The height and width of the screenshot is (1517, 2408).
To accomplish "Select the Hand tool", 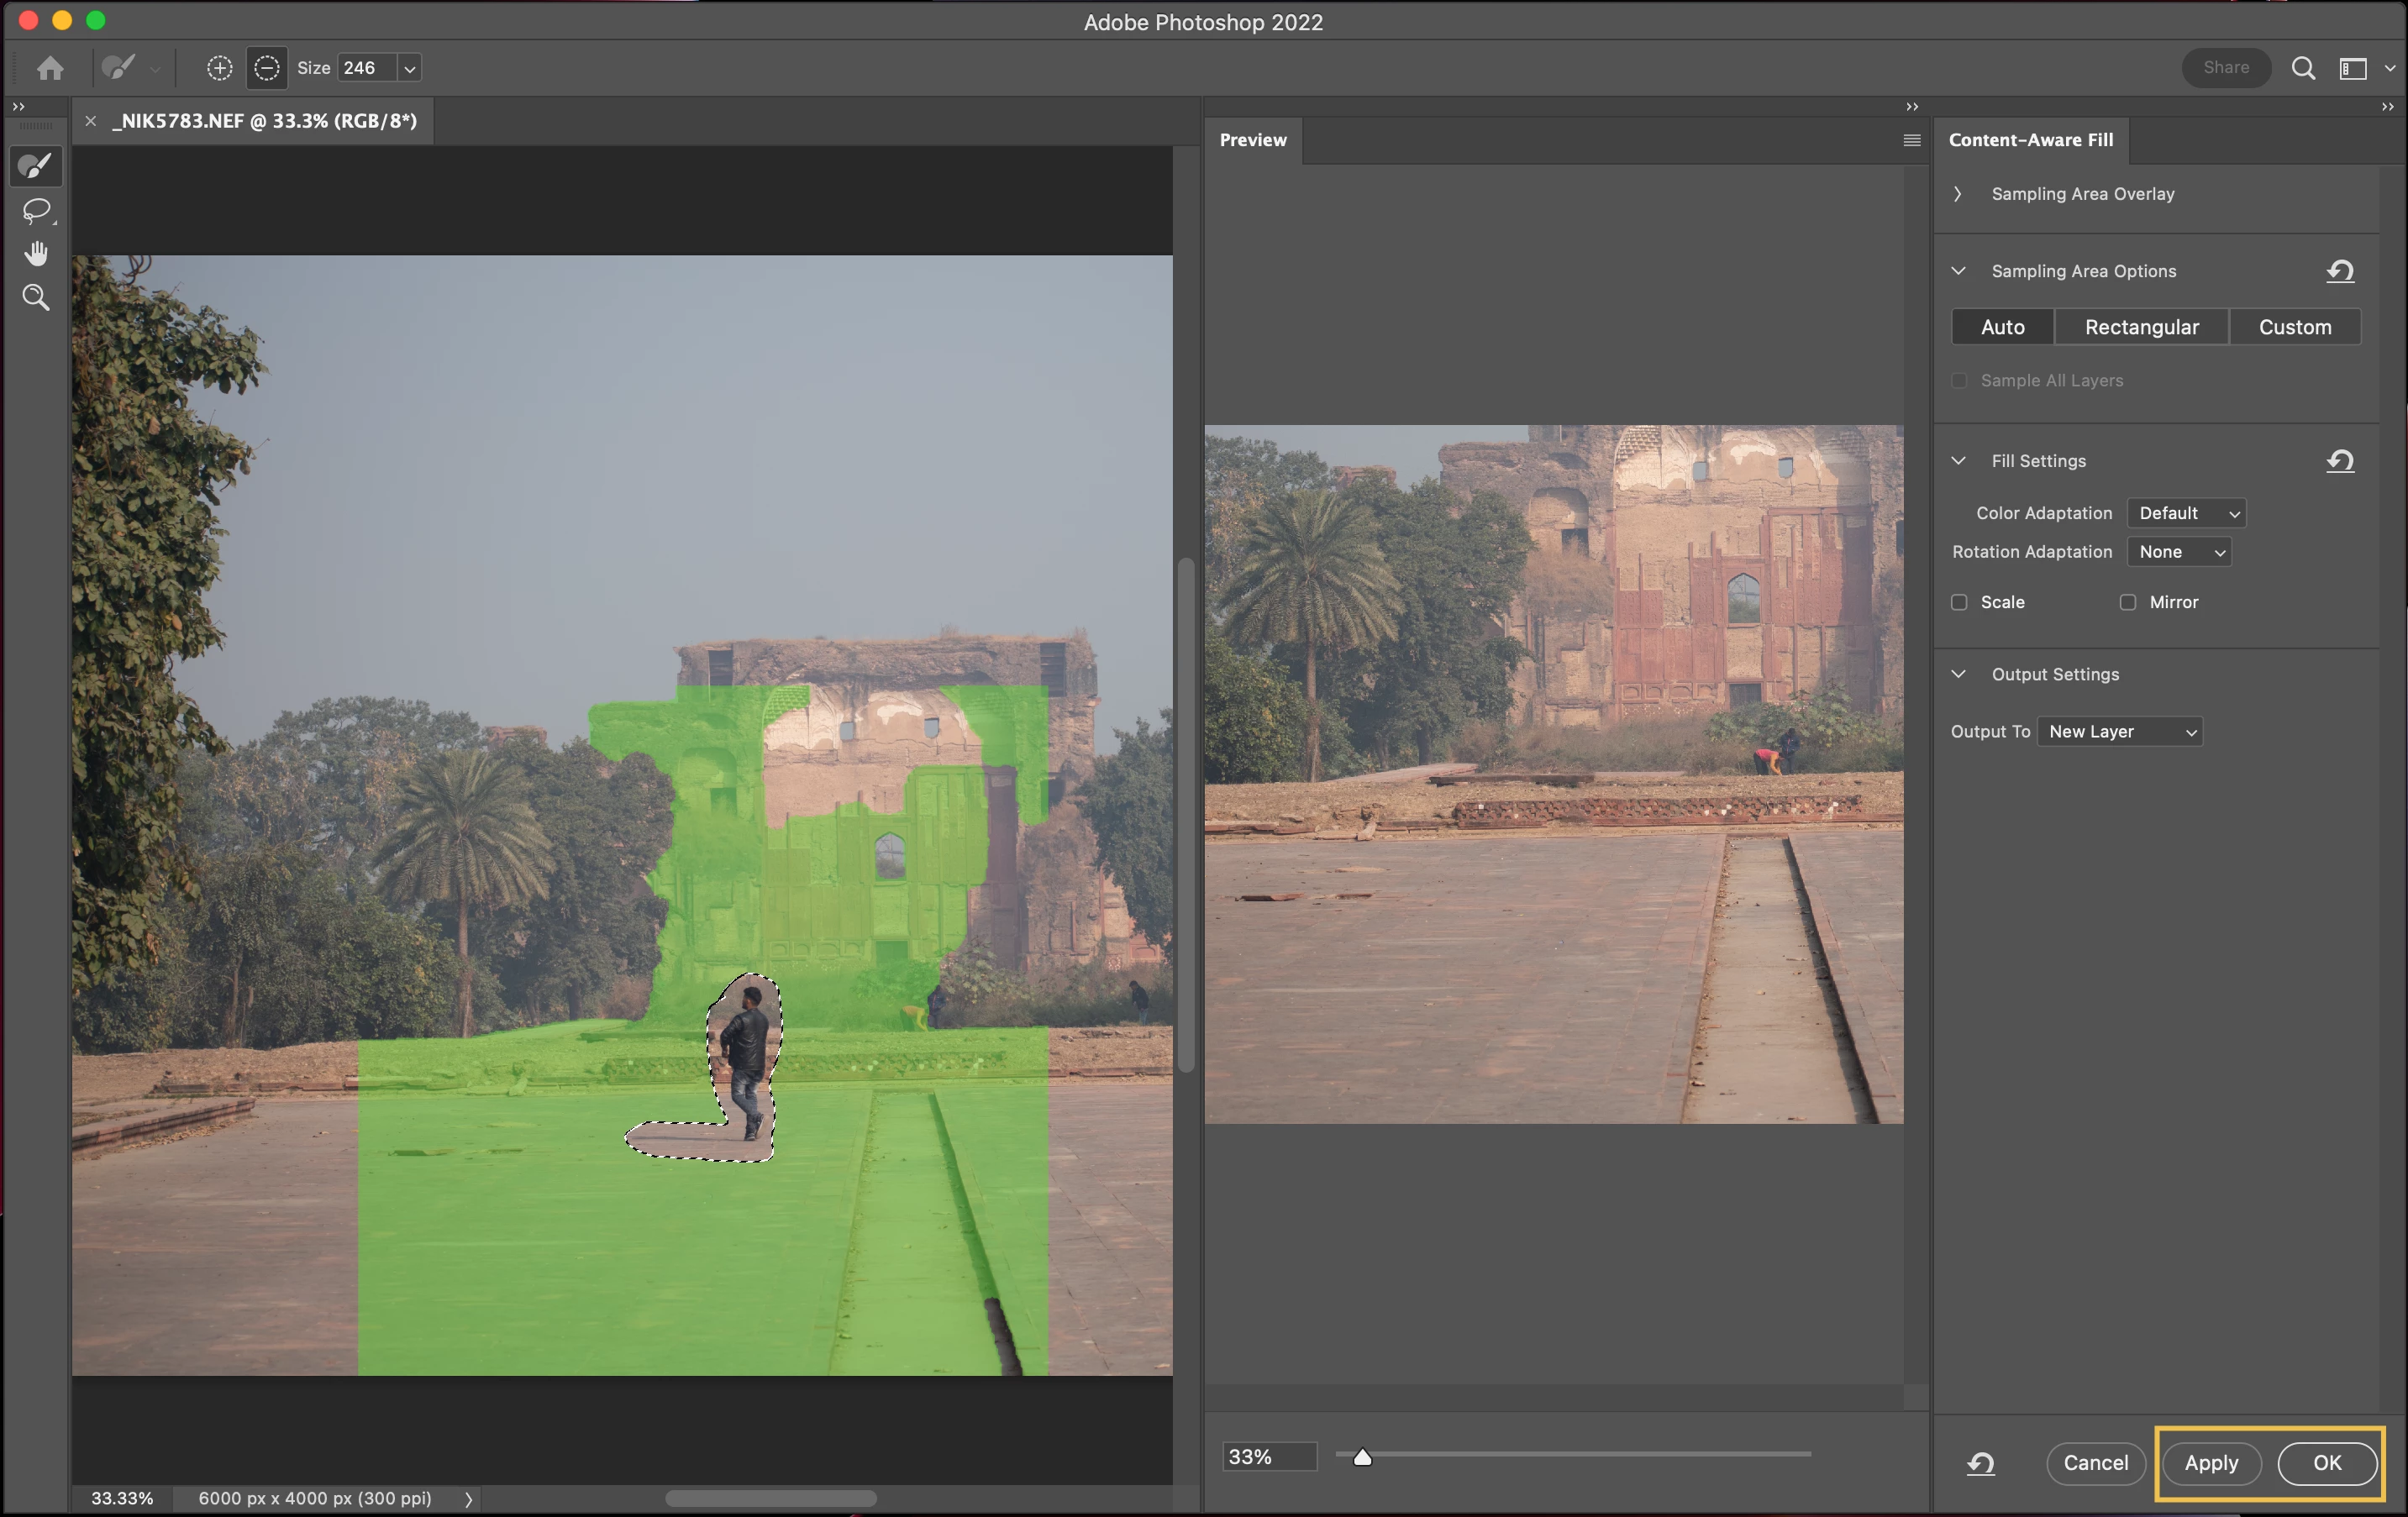I will tap(36, 254).
